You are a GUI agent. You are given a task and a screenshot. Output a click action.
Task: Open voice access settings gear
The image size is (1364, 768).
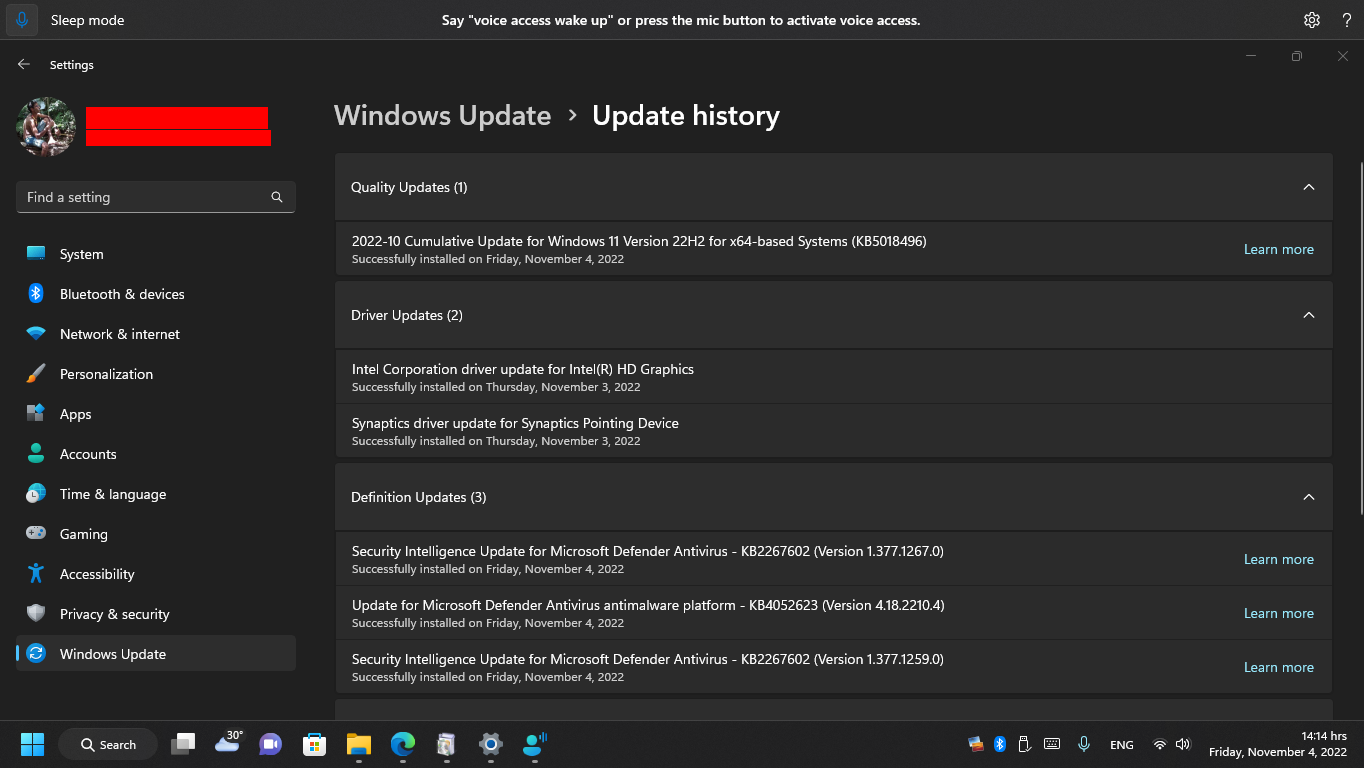[x=1312, y=20]
